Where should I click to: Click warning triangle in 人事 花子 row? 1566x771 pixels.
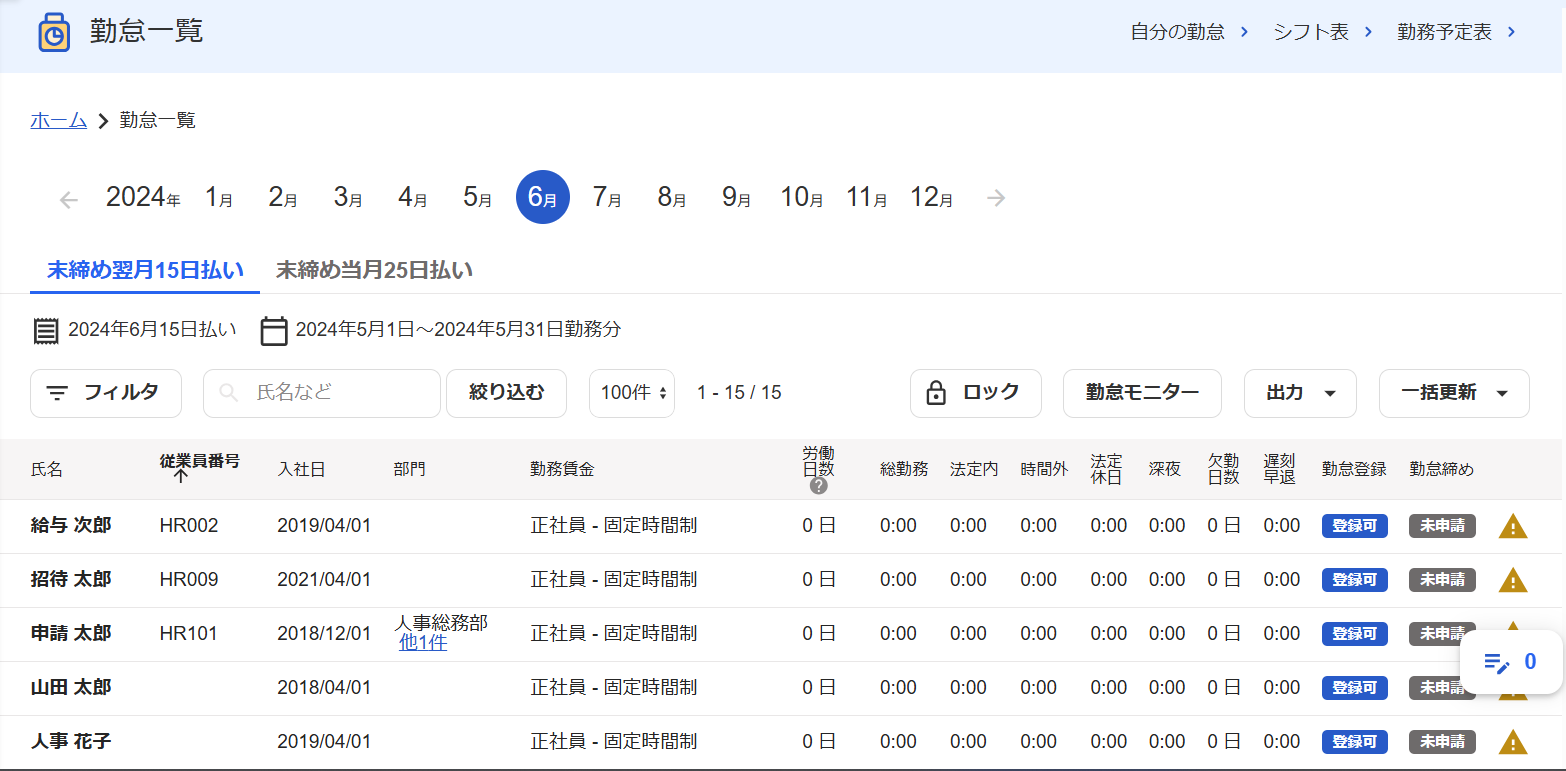pyautogui.click(x=1513, y=742)
